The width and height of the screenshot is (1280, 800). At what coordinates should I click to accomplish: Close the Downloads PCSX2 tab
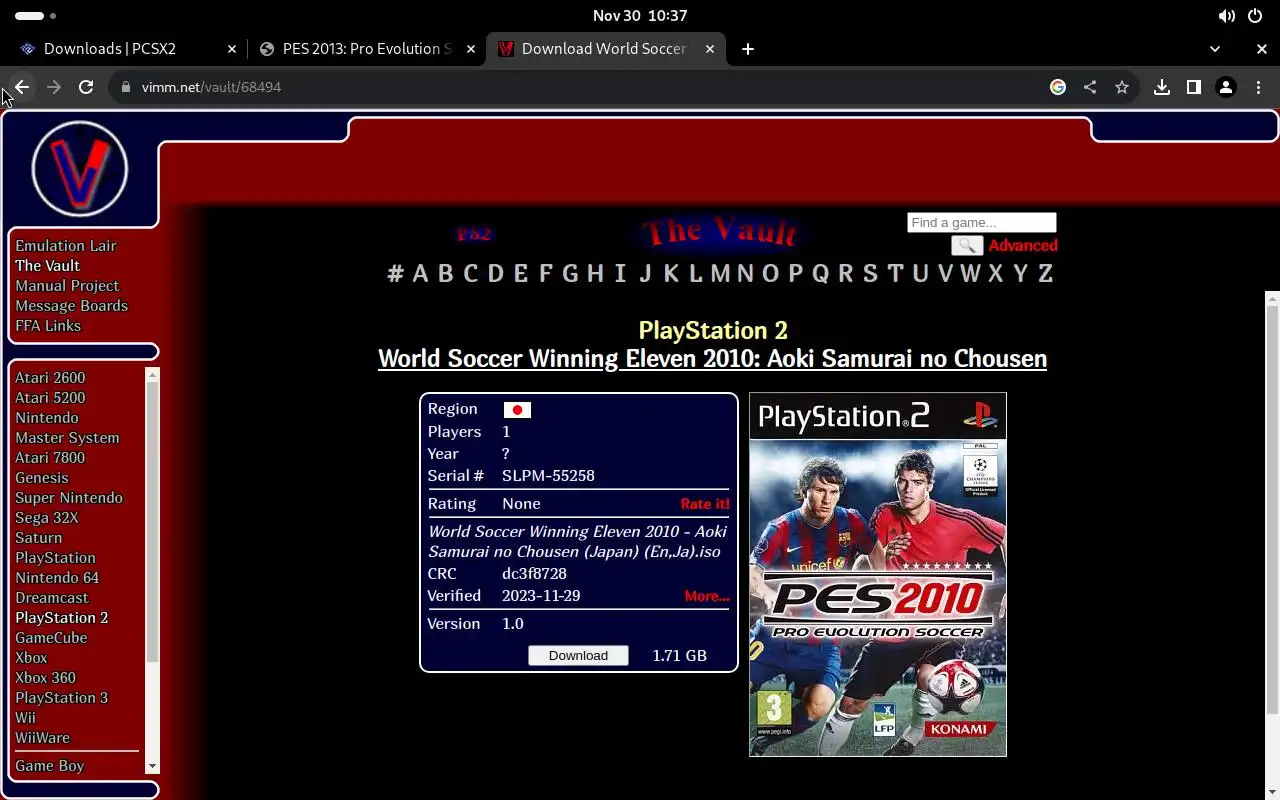pyautogui.click(x=232, y=49)
